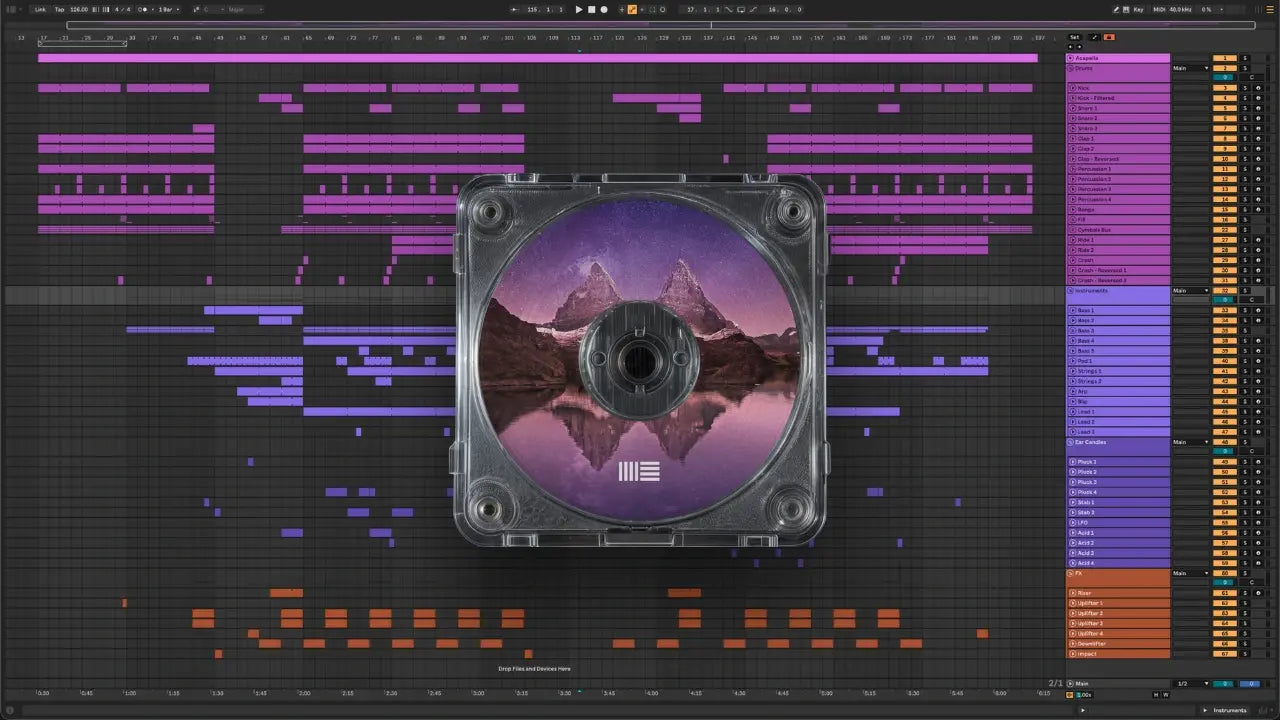This screenshot has width=1280, height=720.
Task: Click the Kick track's play icon
Action: (x=1073, y=89)
